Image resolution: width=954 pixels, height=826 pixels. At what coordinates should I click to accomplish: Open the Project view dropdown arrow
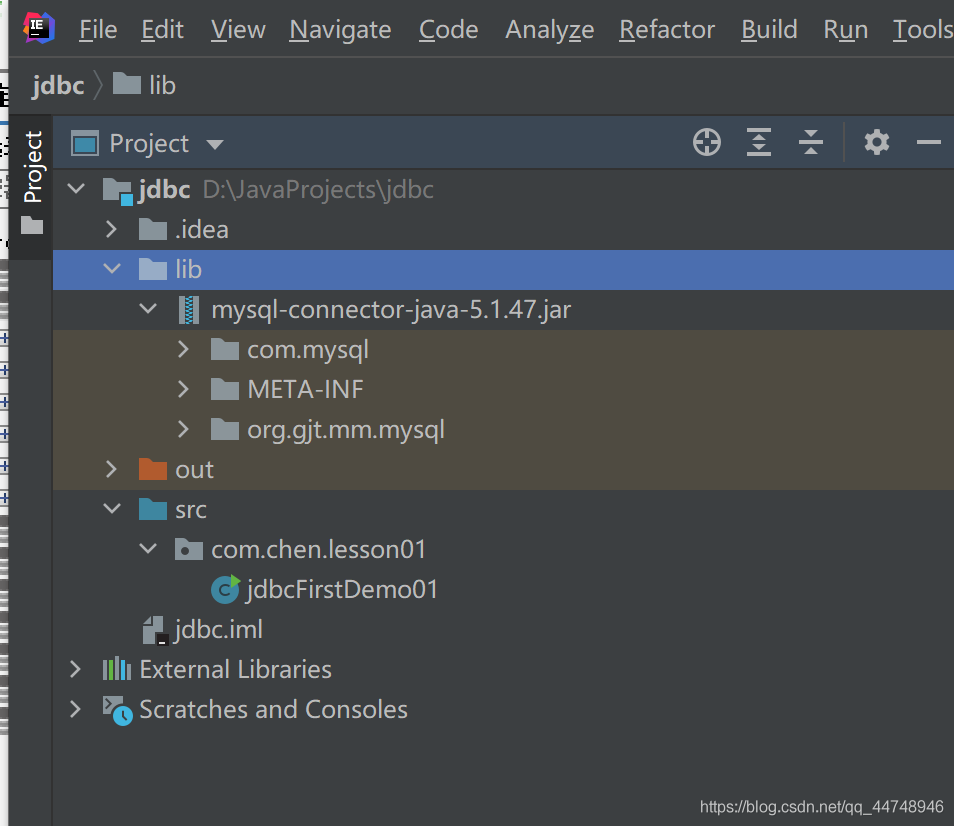[x=215, y=145]
